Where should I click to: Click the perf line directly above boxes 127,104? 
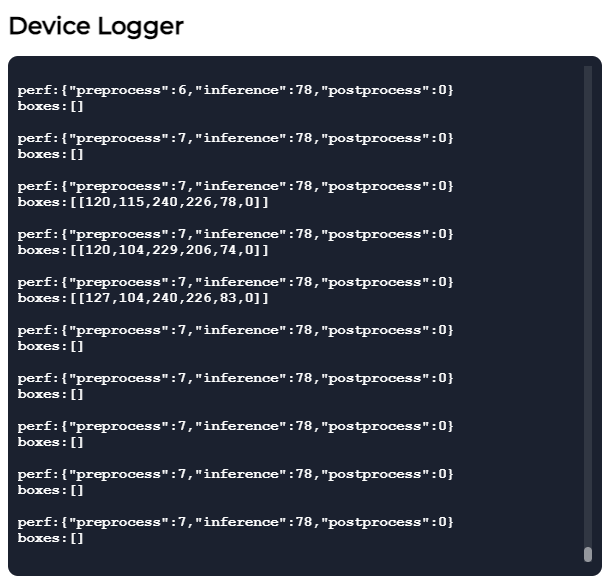(235, 282)
